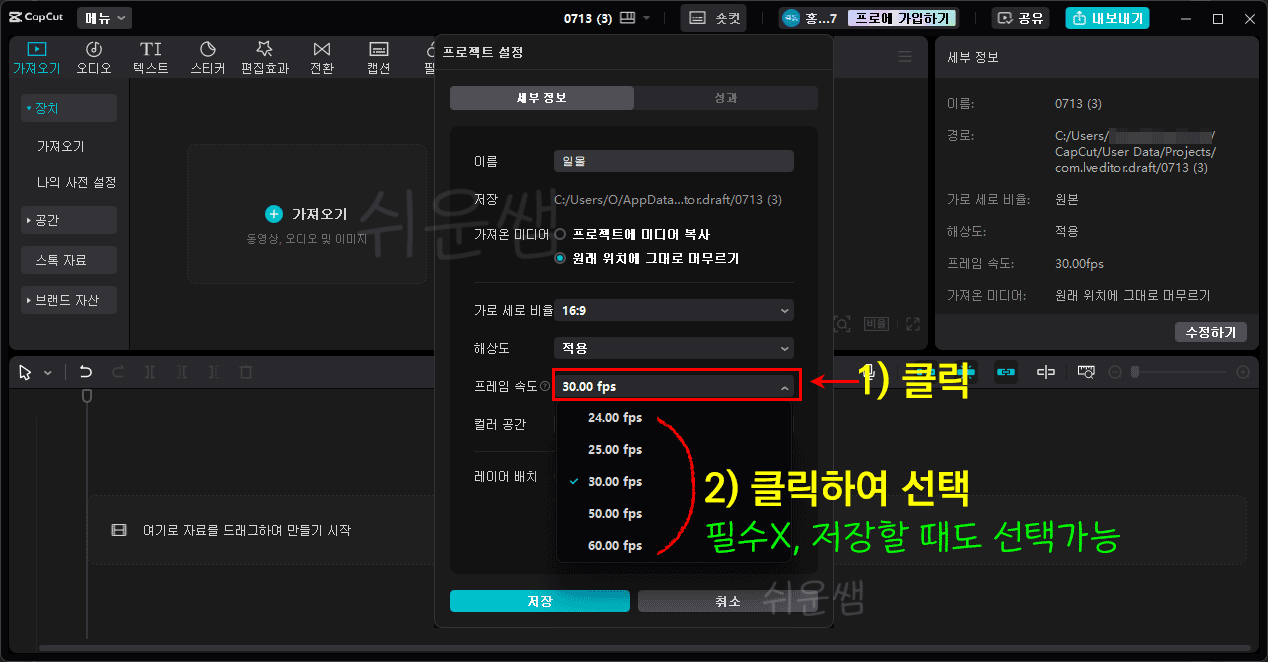Image resolution: width=1268 pixels, height=662 pixels.
Task: Select 가져오기 under 장치 in sidebar
Action: pos(61,146)
